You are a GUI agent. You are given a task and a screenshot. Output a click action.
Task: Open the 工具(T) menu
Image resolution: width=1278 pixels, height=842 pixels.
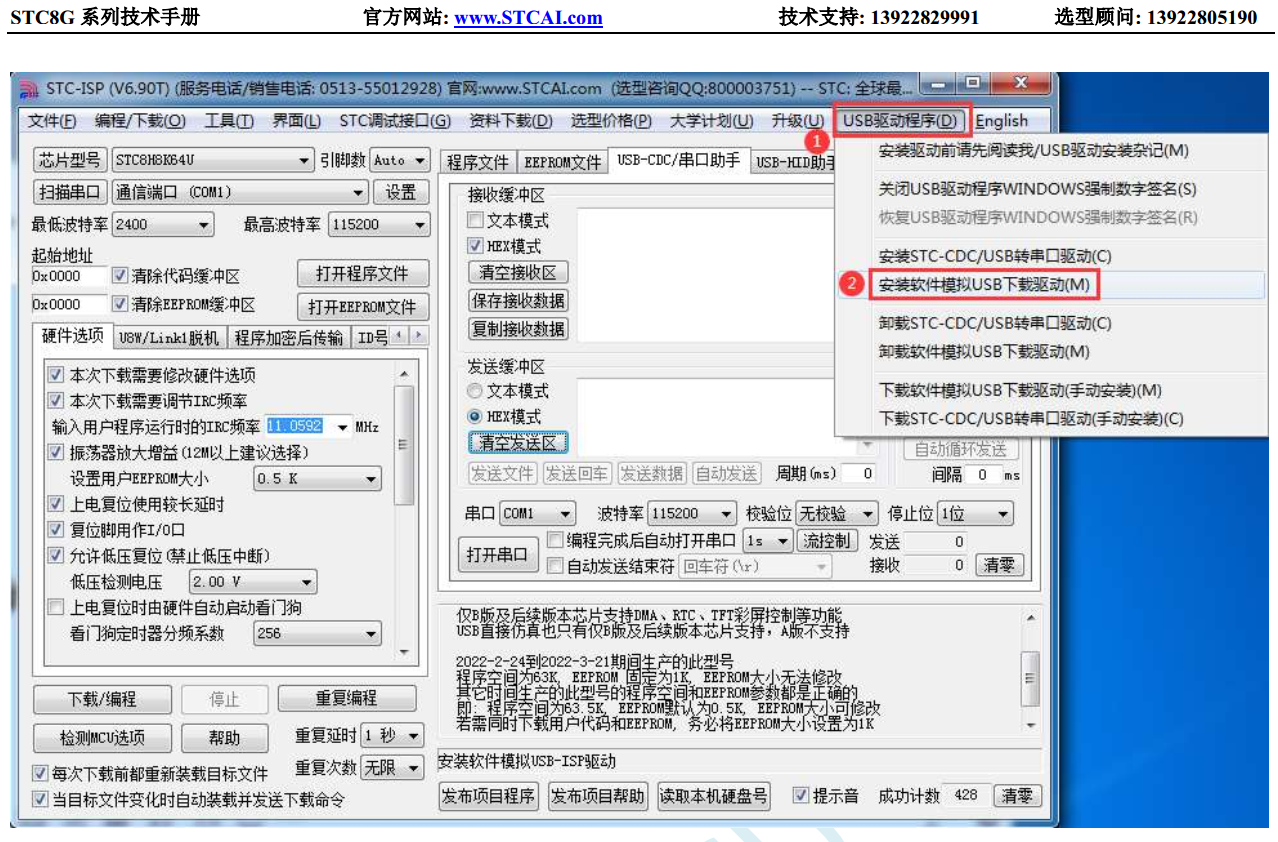point(229,121)
